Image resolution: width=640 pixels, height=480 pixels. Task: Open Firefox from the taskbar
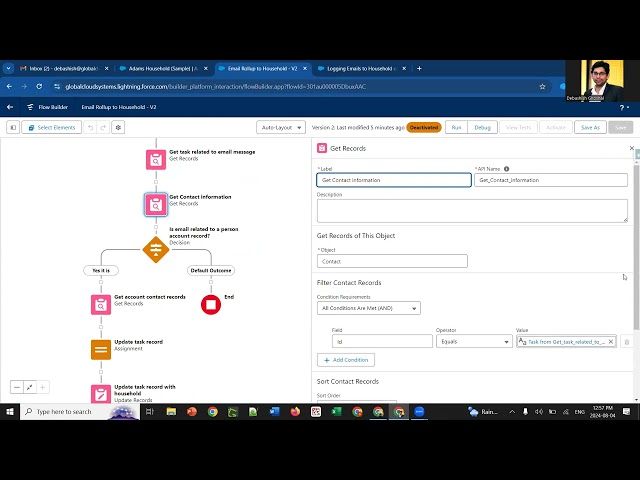click(295, 412)
